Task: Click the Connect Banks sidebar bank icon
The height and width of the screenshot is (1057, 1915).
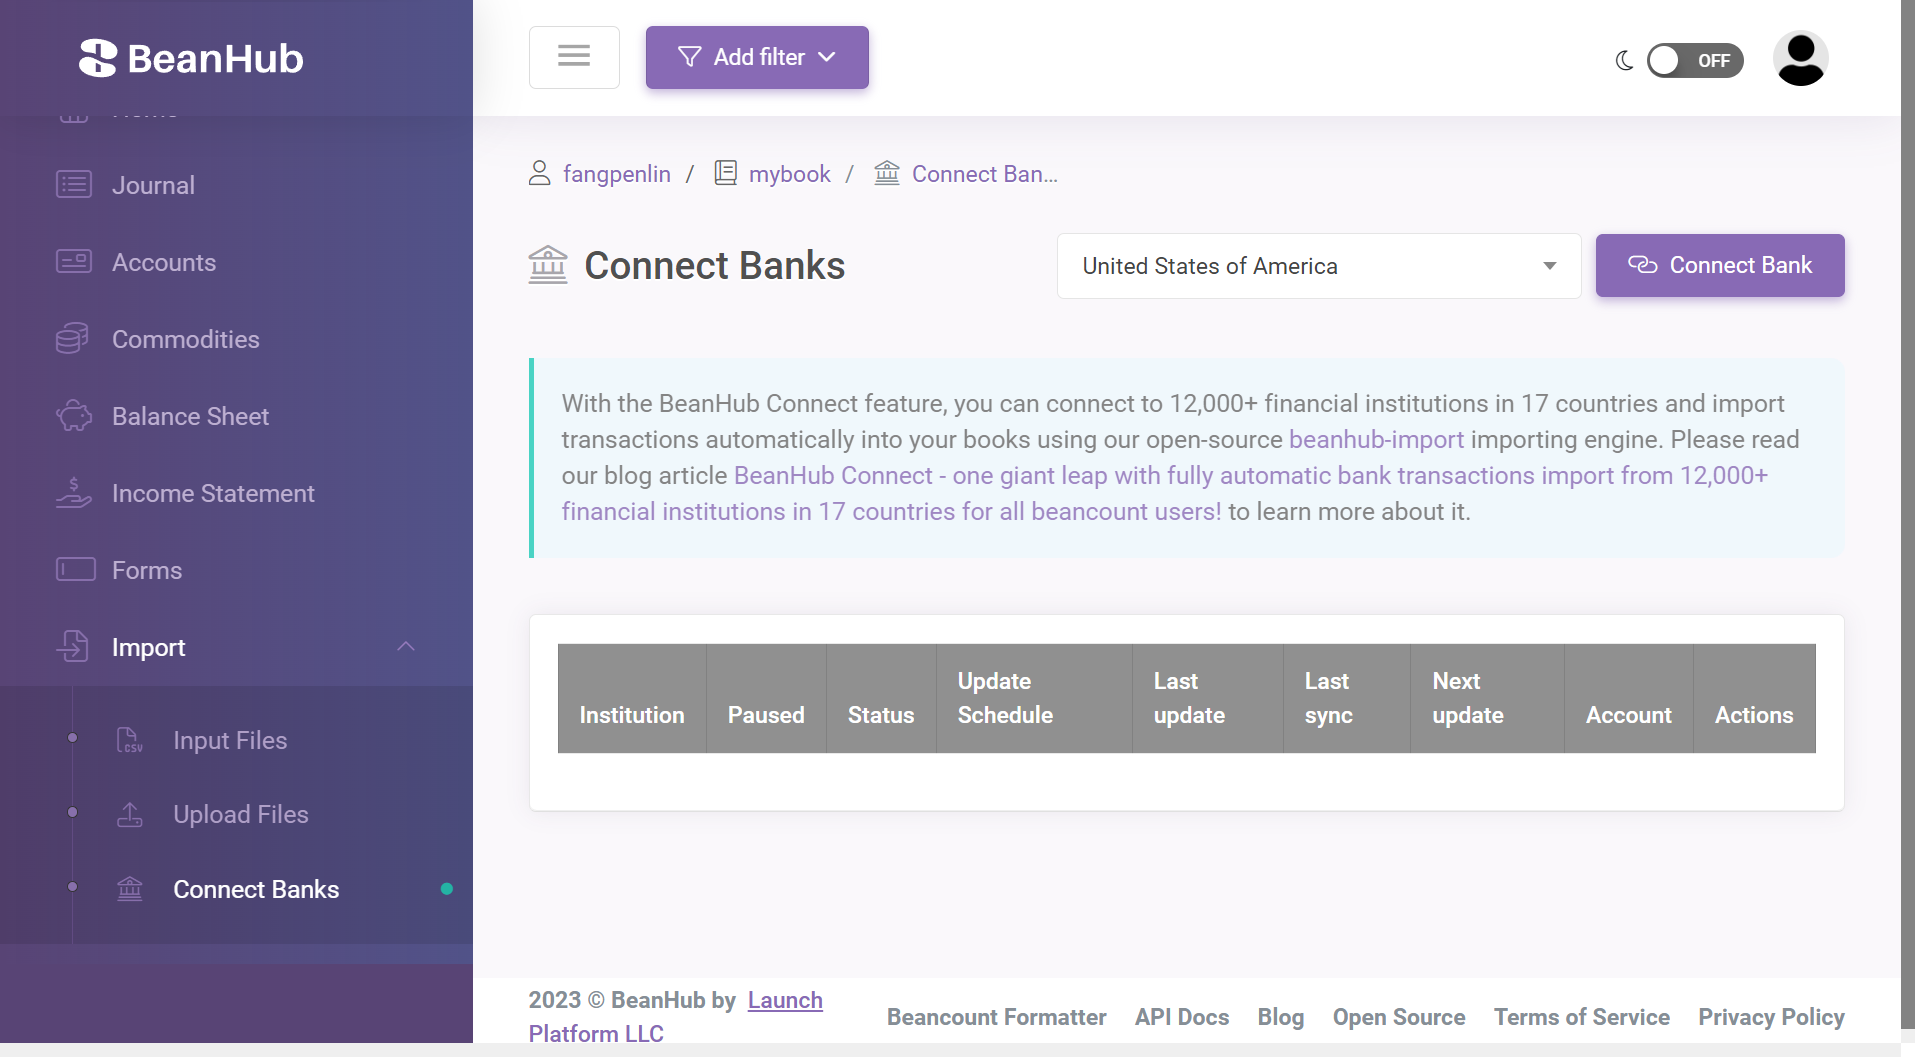Action: [130, 889]
